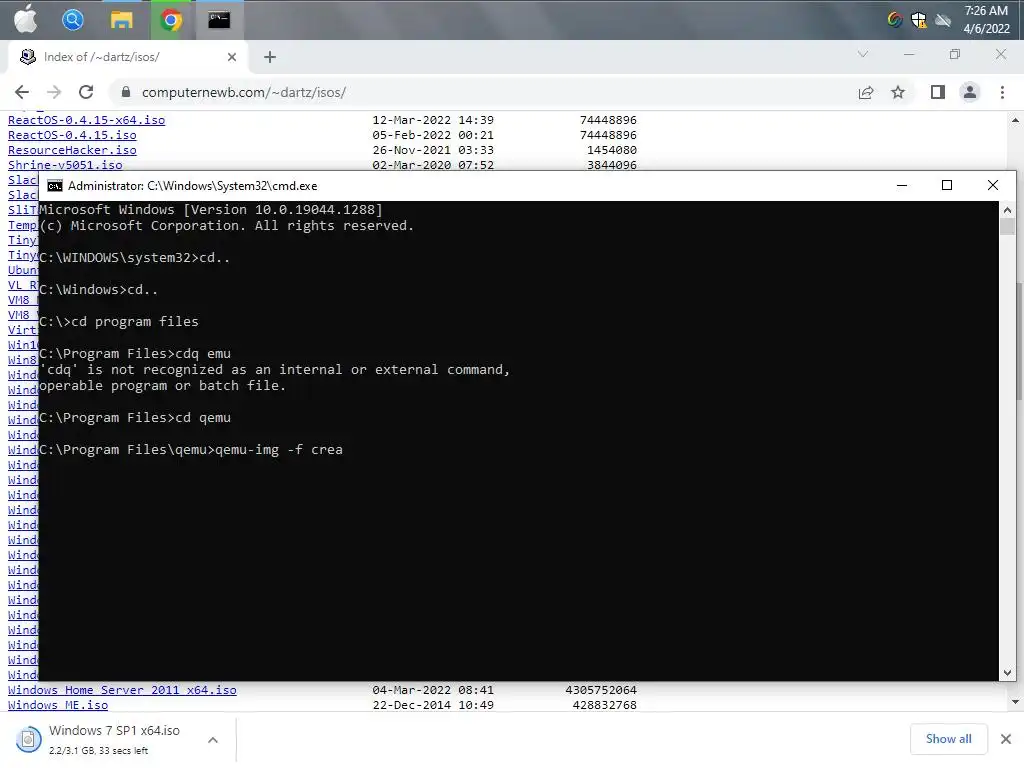
Task: Download ReactOS-0.4.15.iso
Action: tap(72, 135)
